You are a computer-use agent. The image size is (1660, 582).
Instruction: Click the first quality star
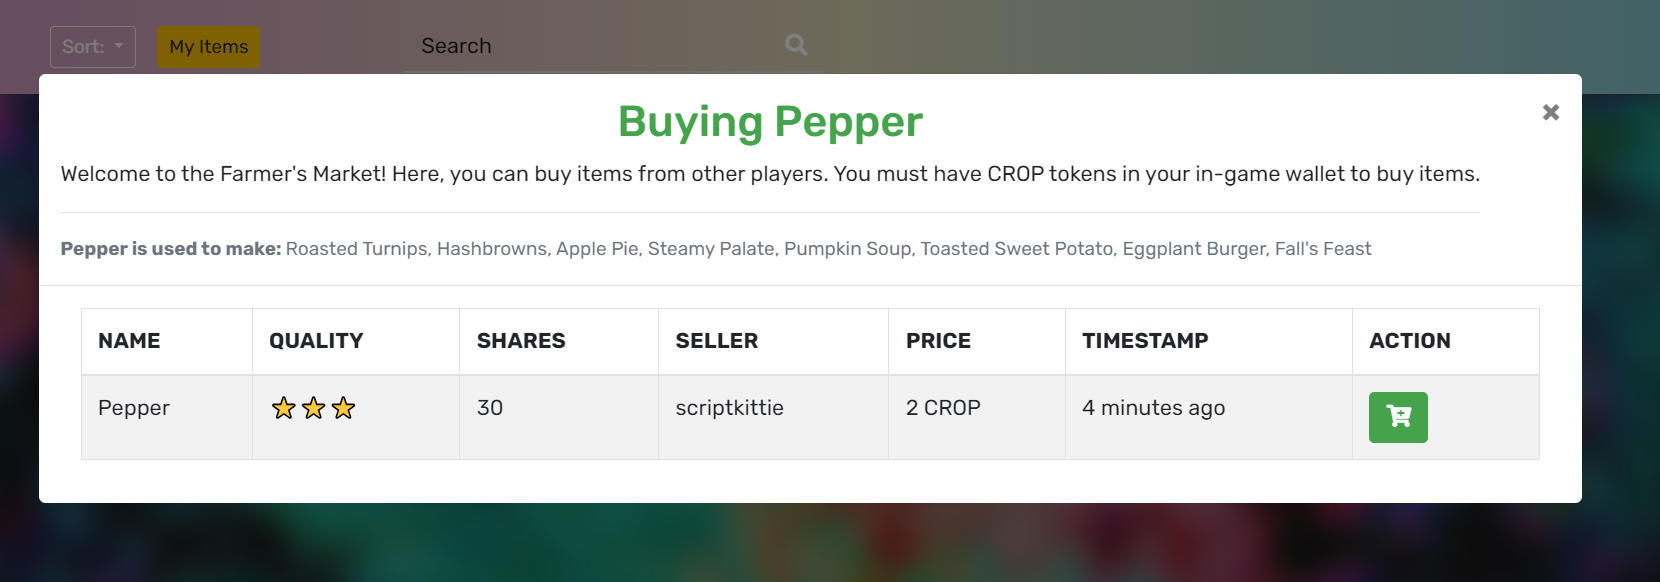[284, 408]
